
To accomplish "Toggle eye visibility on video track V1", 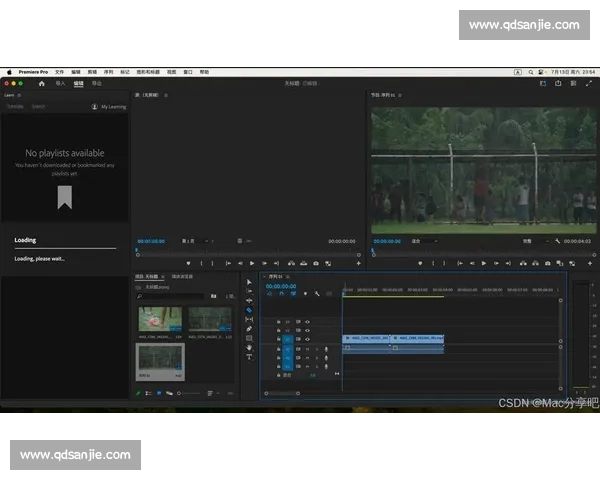I will (x=307, y=339).
